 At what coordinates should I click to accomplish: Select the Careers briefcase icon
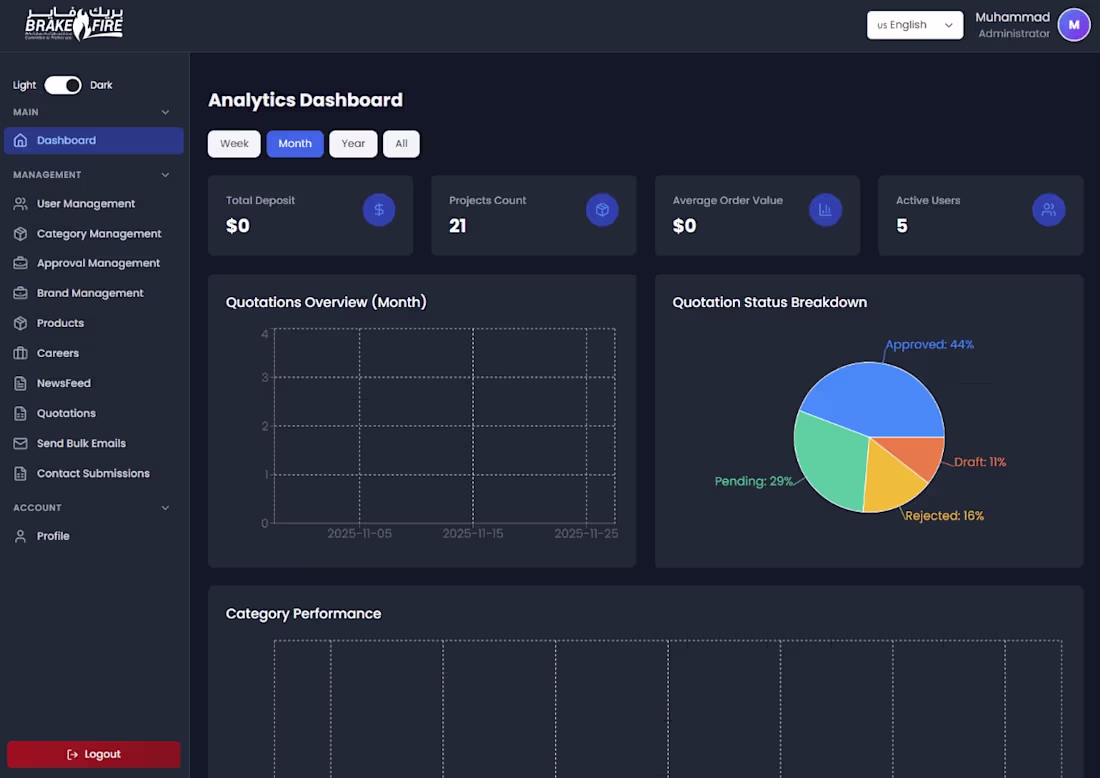(21, 352)
